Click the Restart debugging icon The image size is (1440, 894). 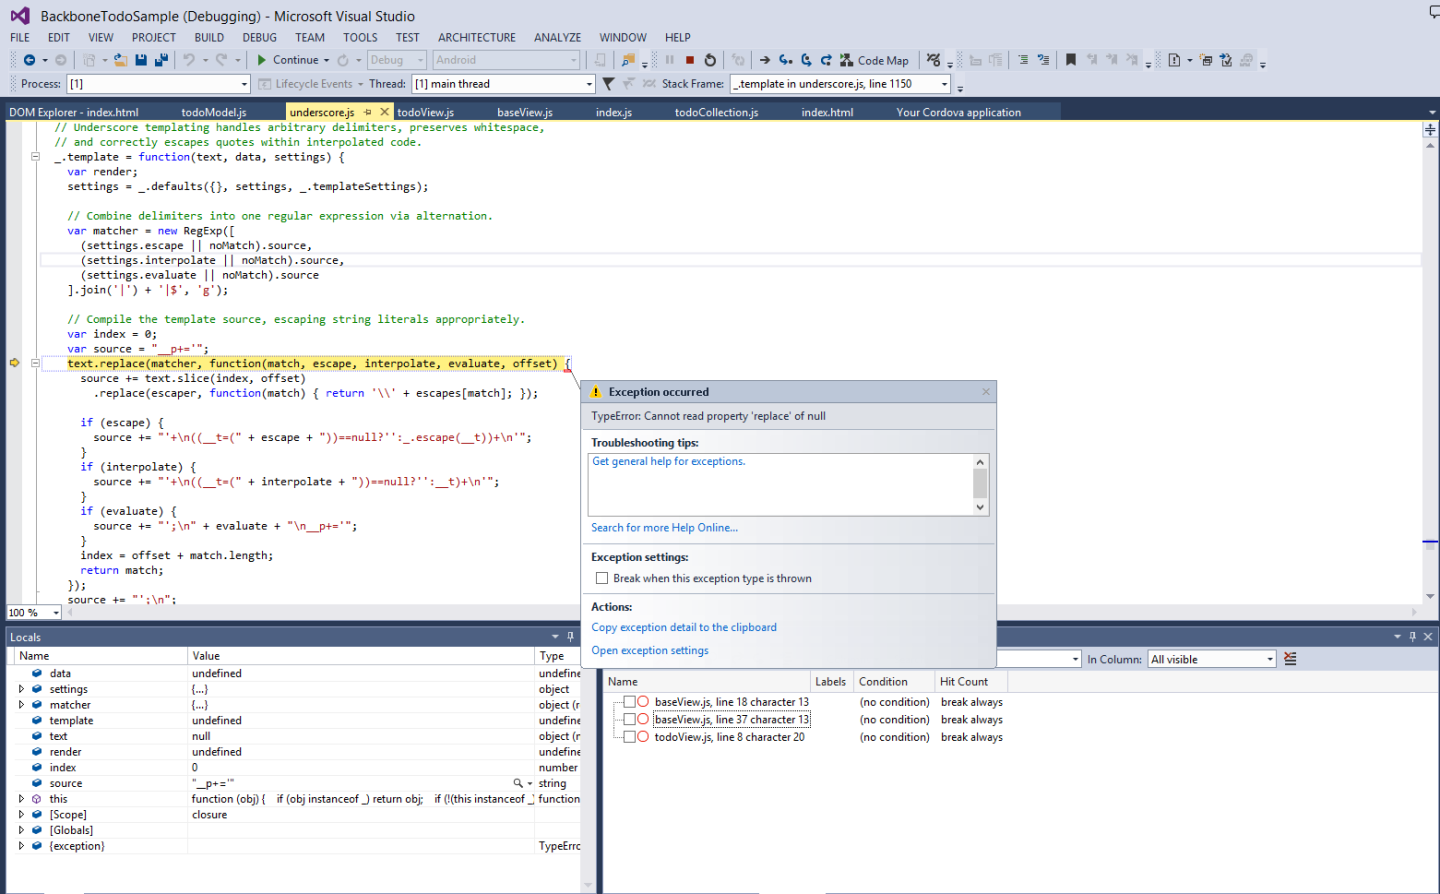(x=710, y=60)
